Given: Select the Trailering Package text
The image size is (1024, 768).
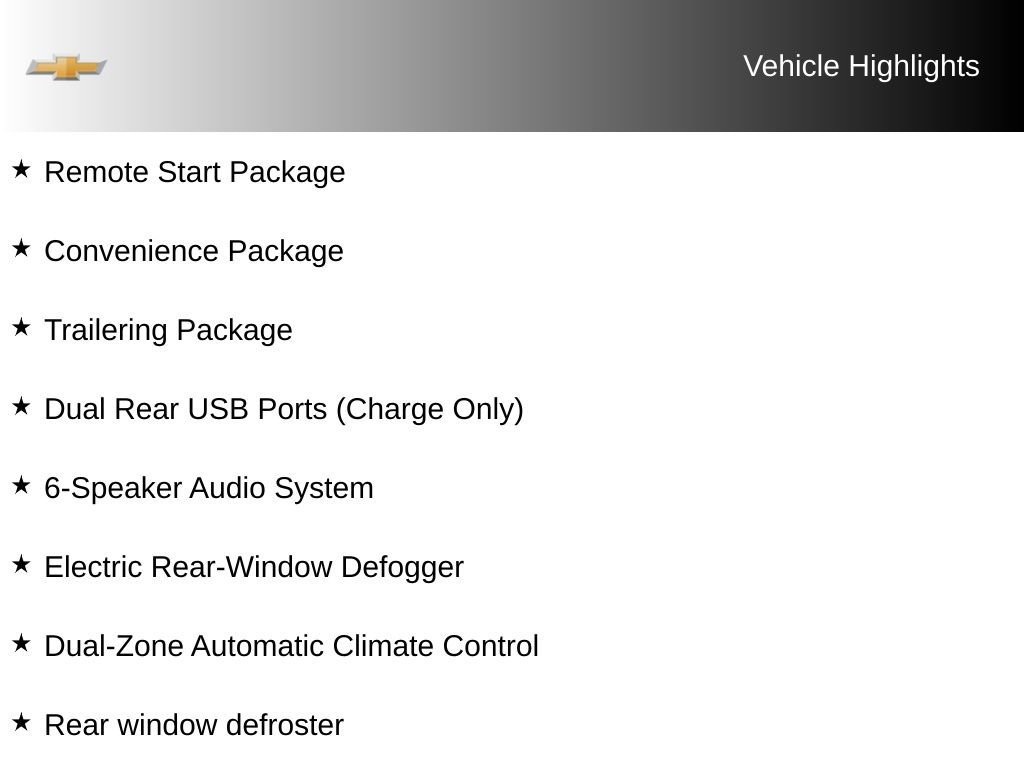Looking at the screenshot, I should [x=168, y=331].
